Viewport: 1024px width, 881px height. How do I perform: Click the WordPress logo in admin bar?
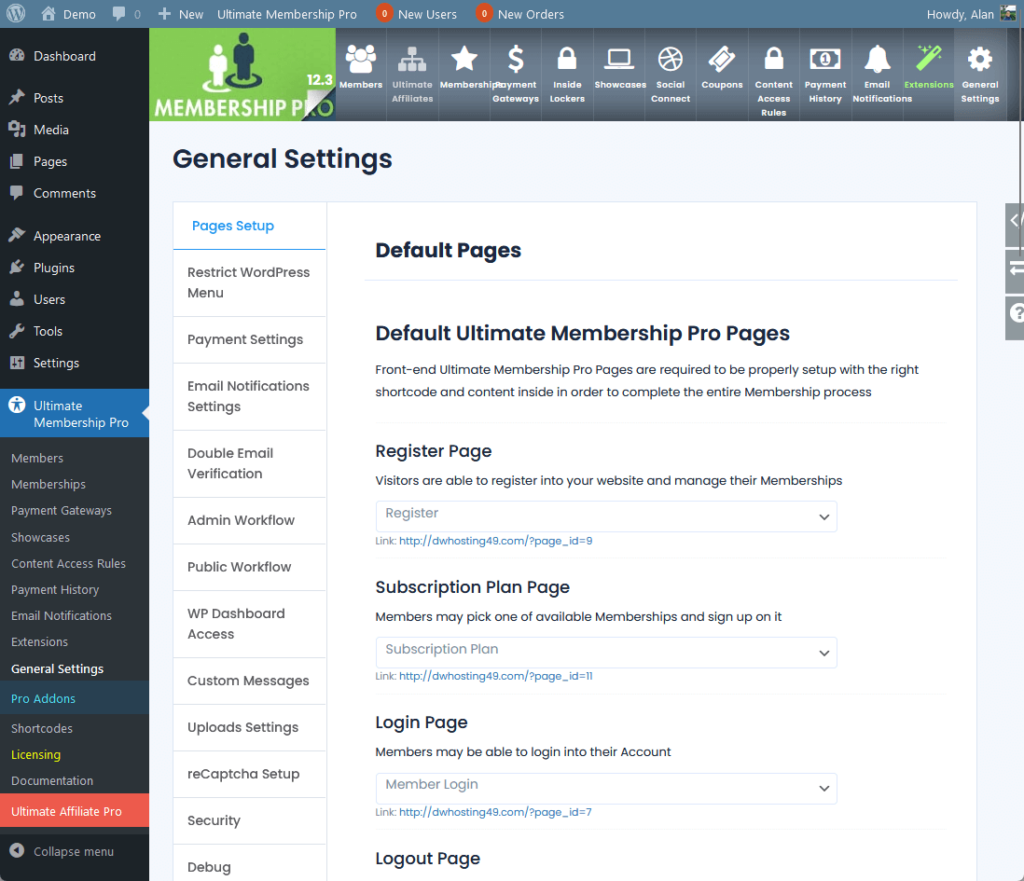pos(16,14)
